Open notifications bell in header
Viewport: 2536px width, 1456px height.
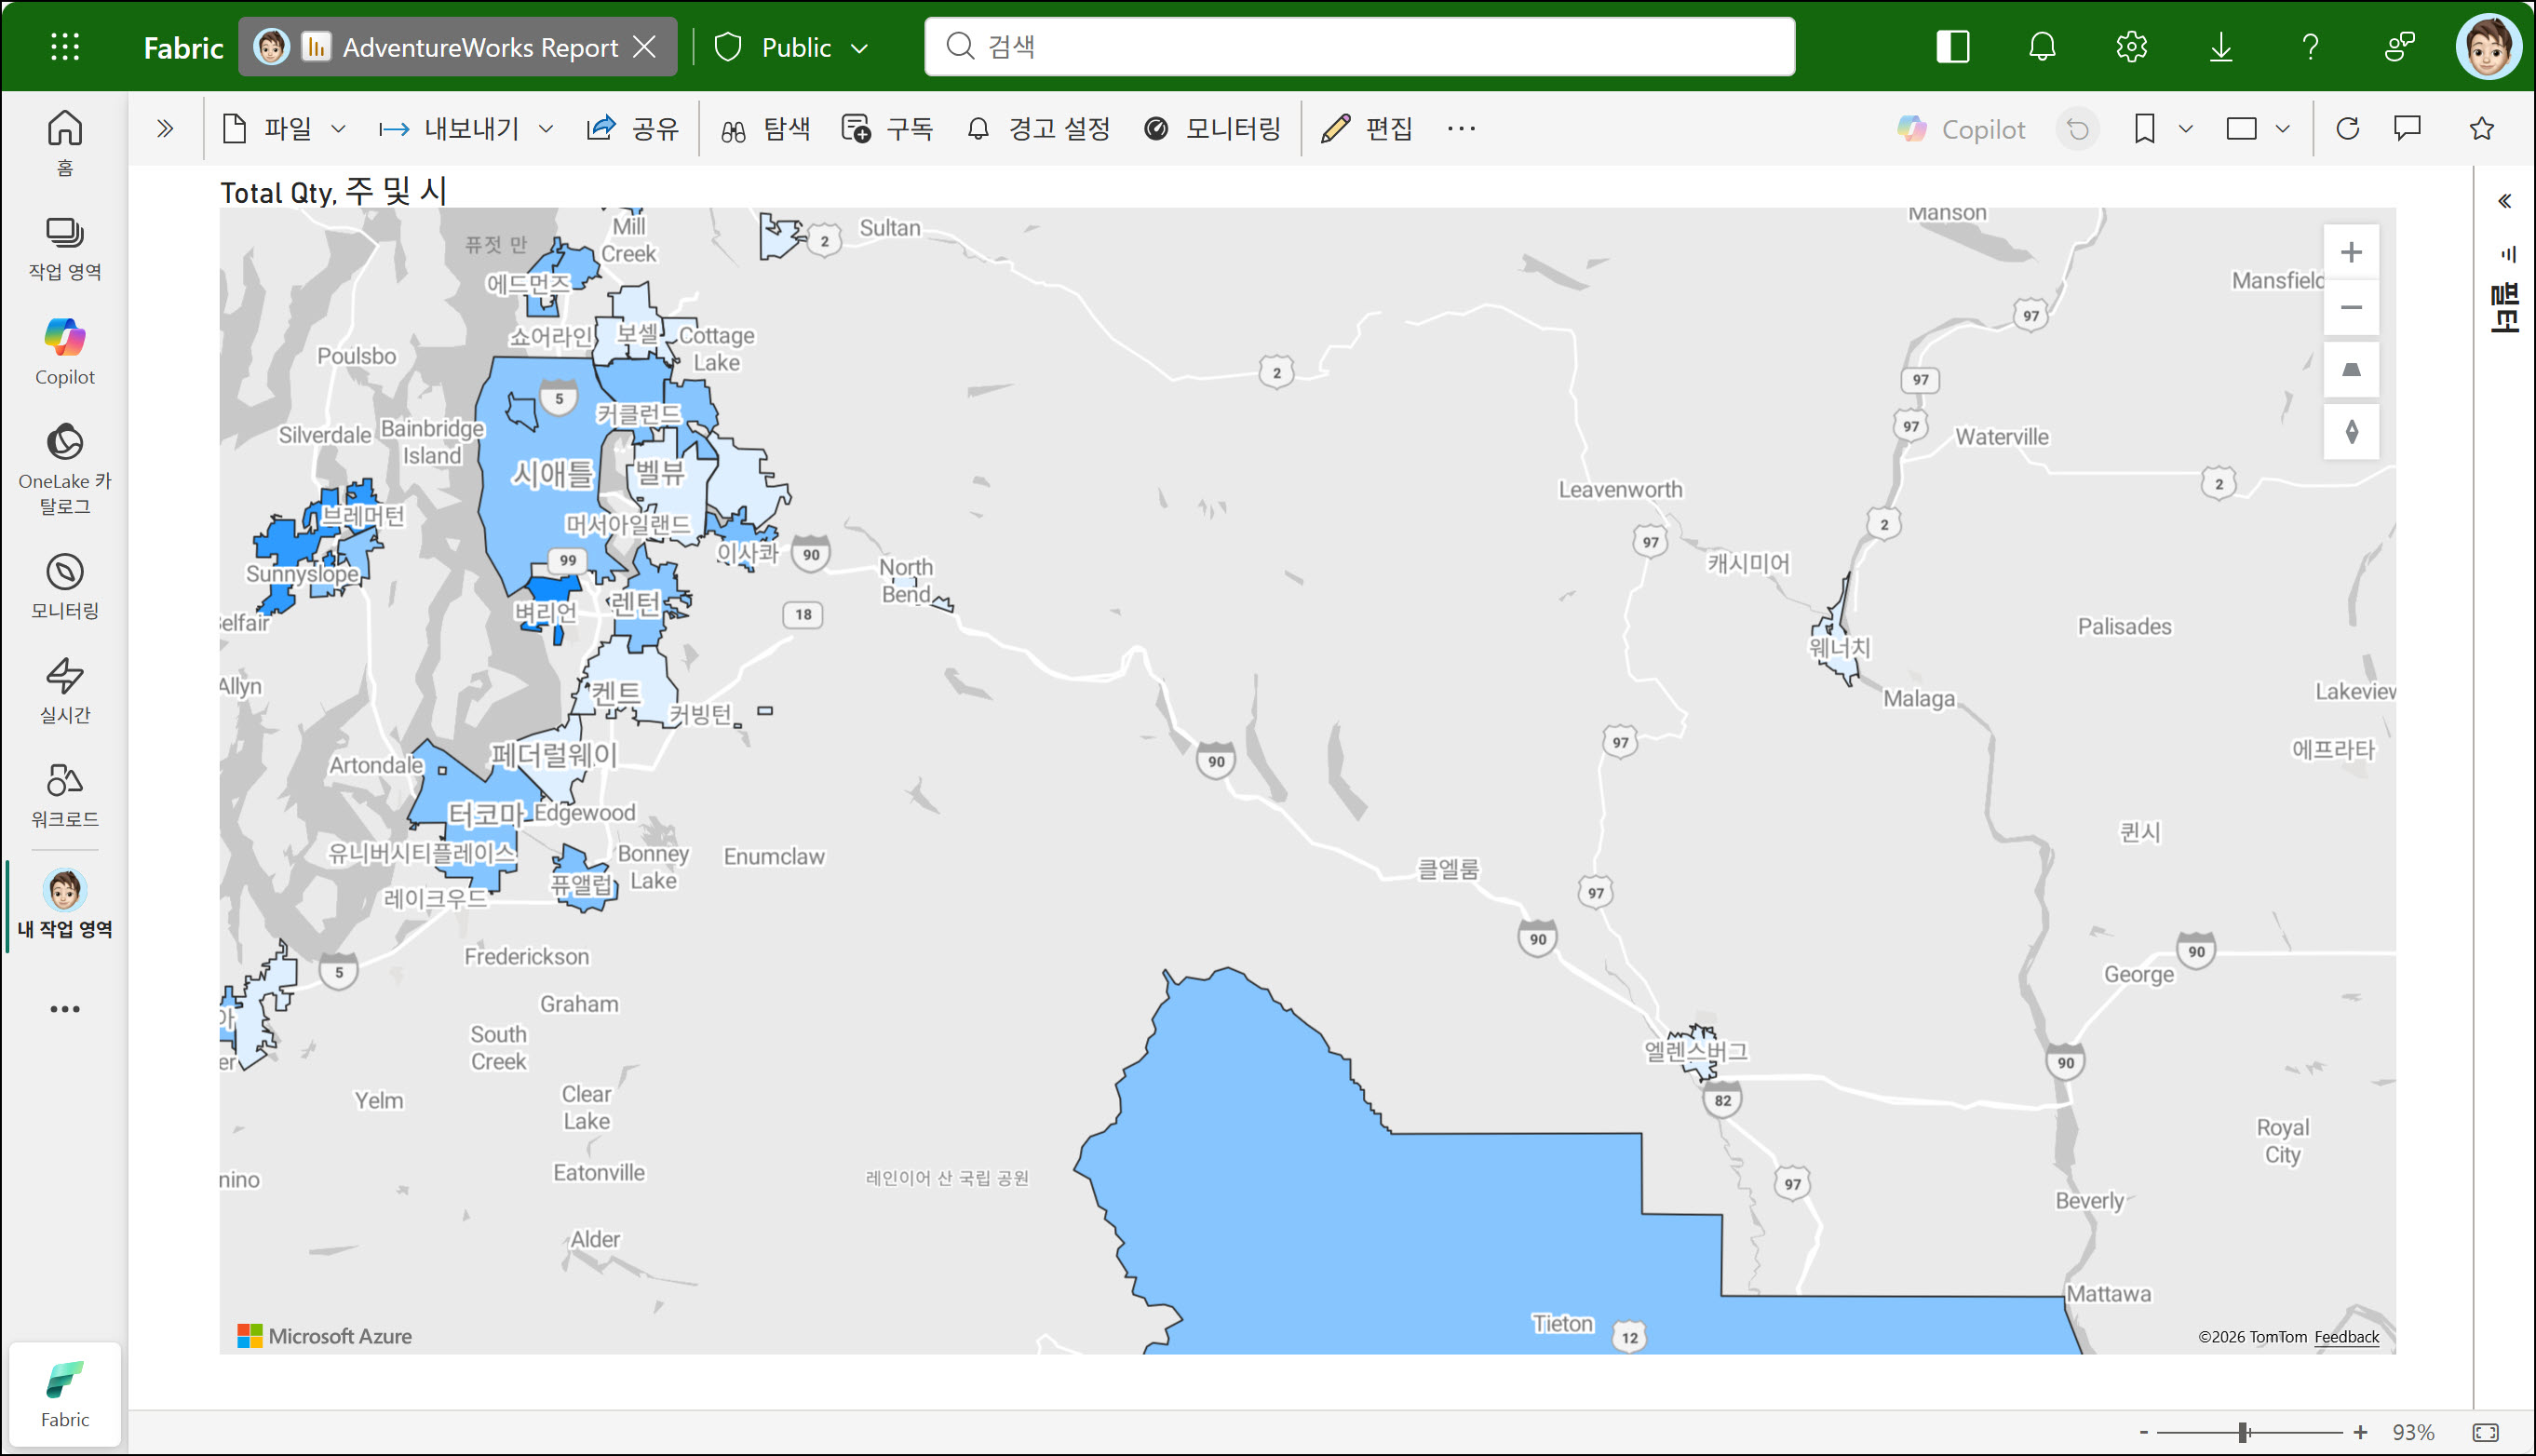(x=2041, y=47)
